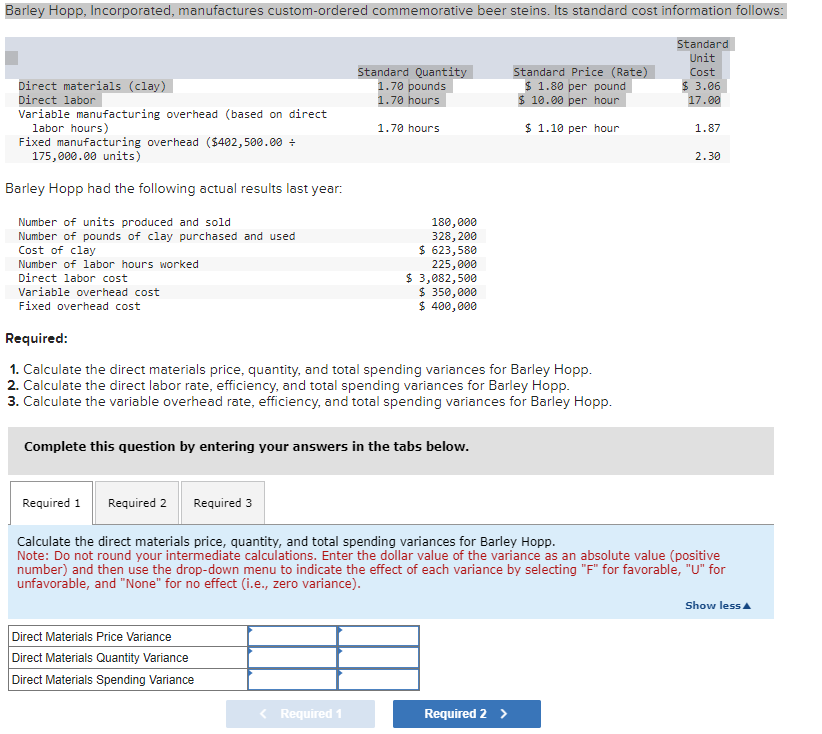Click the blue Required 2 navigation button

point(466,714)
